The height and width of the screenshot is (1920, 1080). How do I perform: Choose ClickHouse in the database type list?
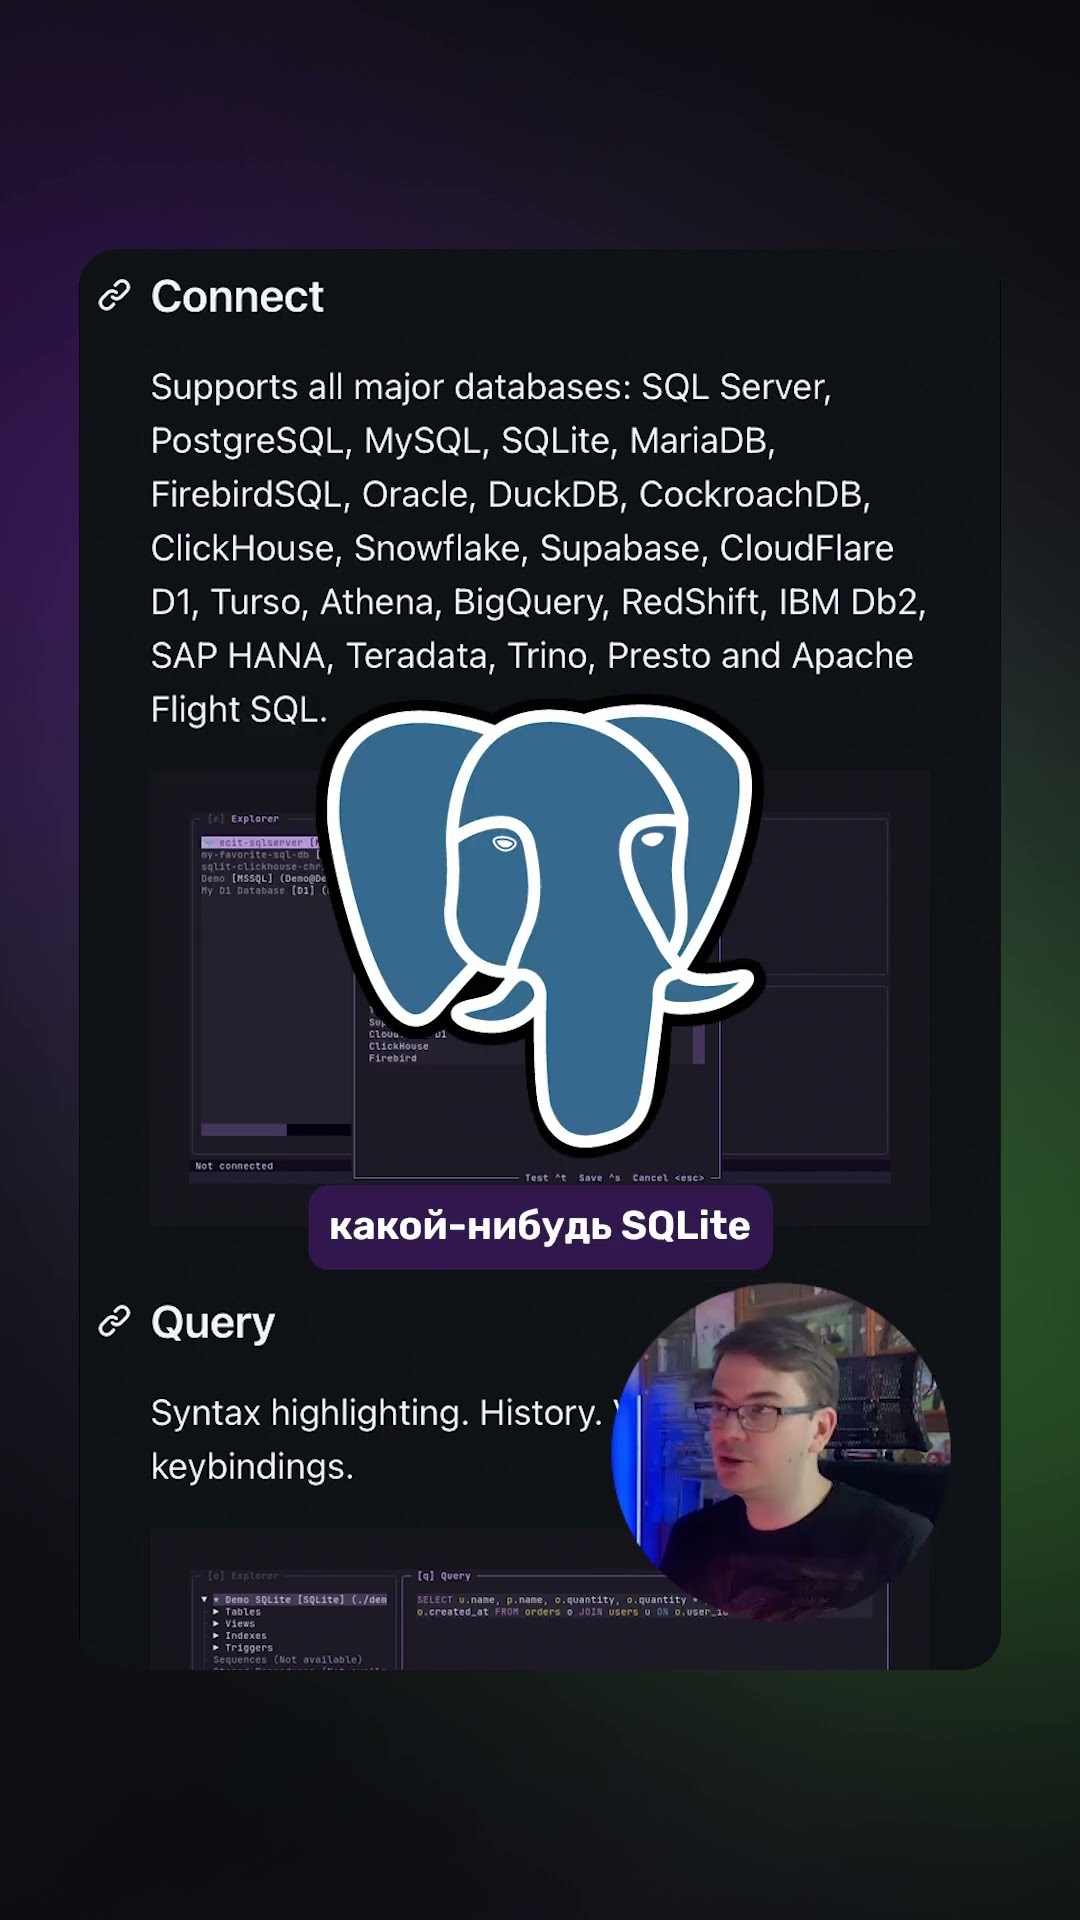[399, 1047]
